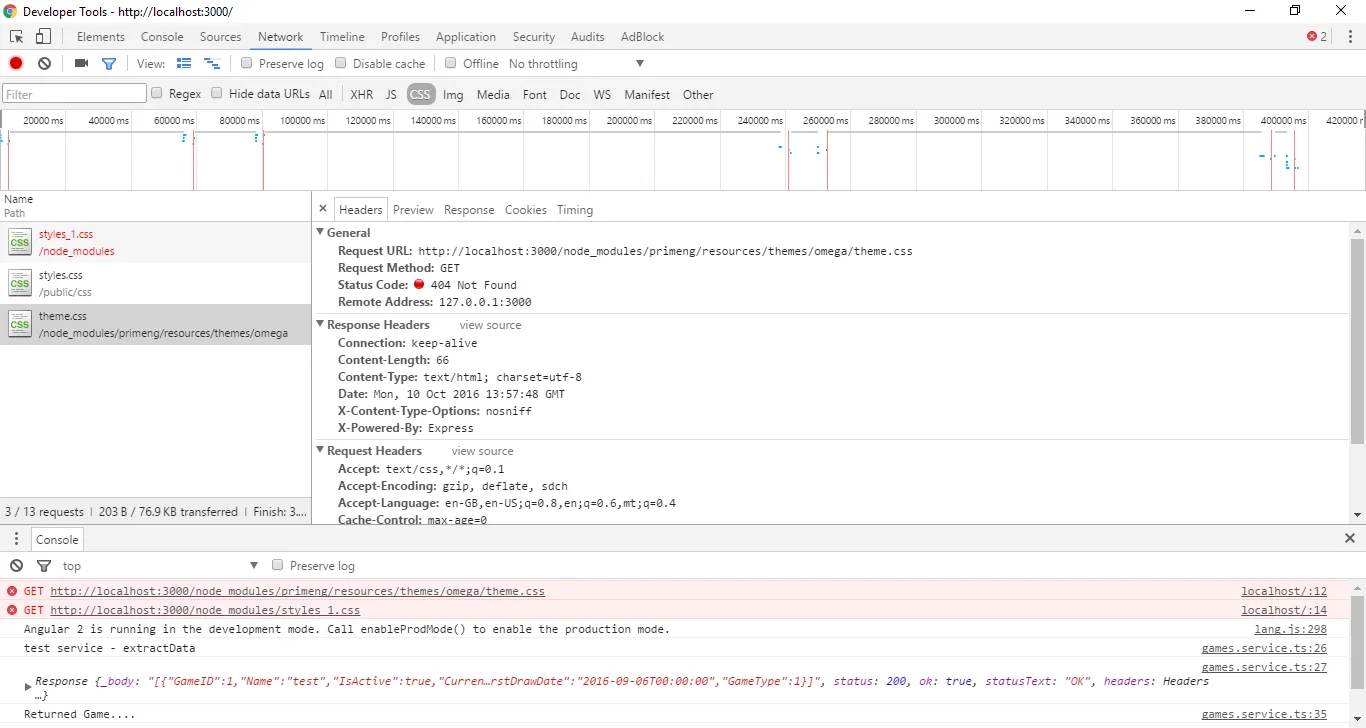The width and height of the screenshot is (1366, 728).
Task: Click the Filter text input field
Action: pos(75,94)
